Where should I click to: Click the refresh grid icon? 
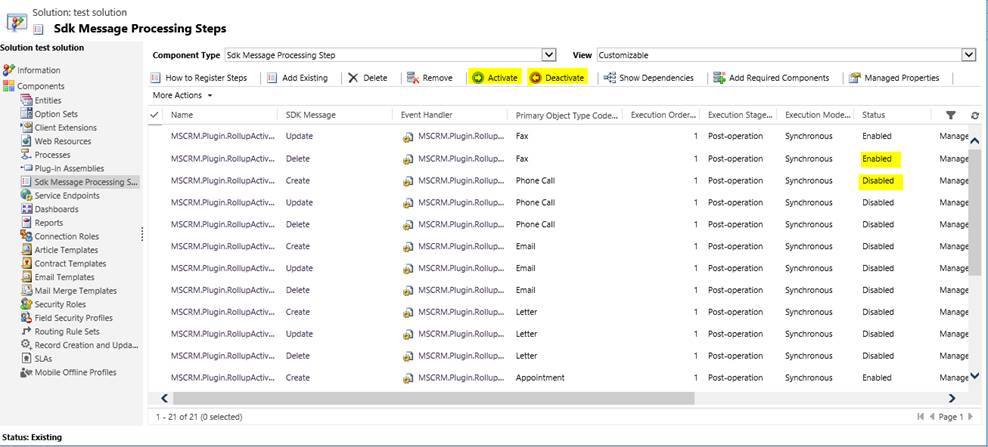click(x=975, y=115)
